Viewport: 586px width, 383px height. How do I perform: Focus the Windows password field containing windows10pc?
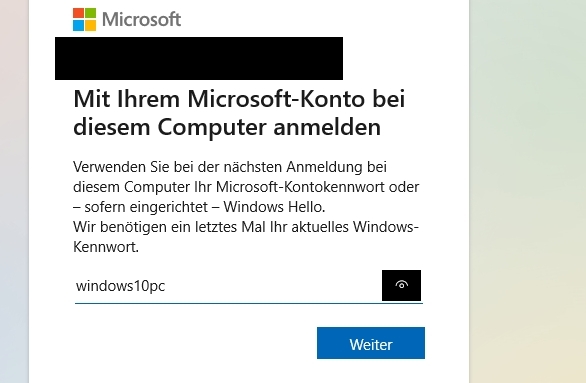[x=228, y=286]
